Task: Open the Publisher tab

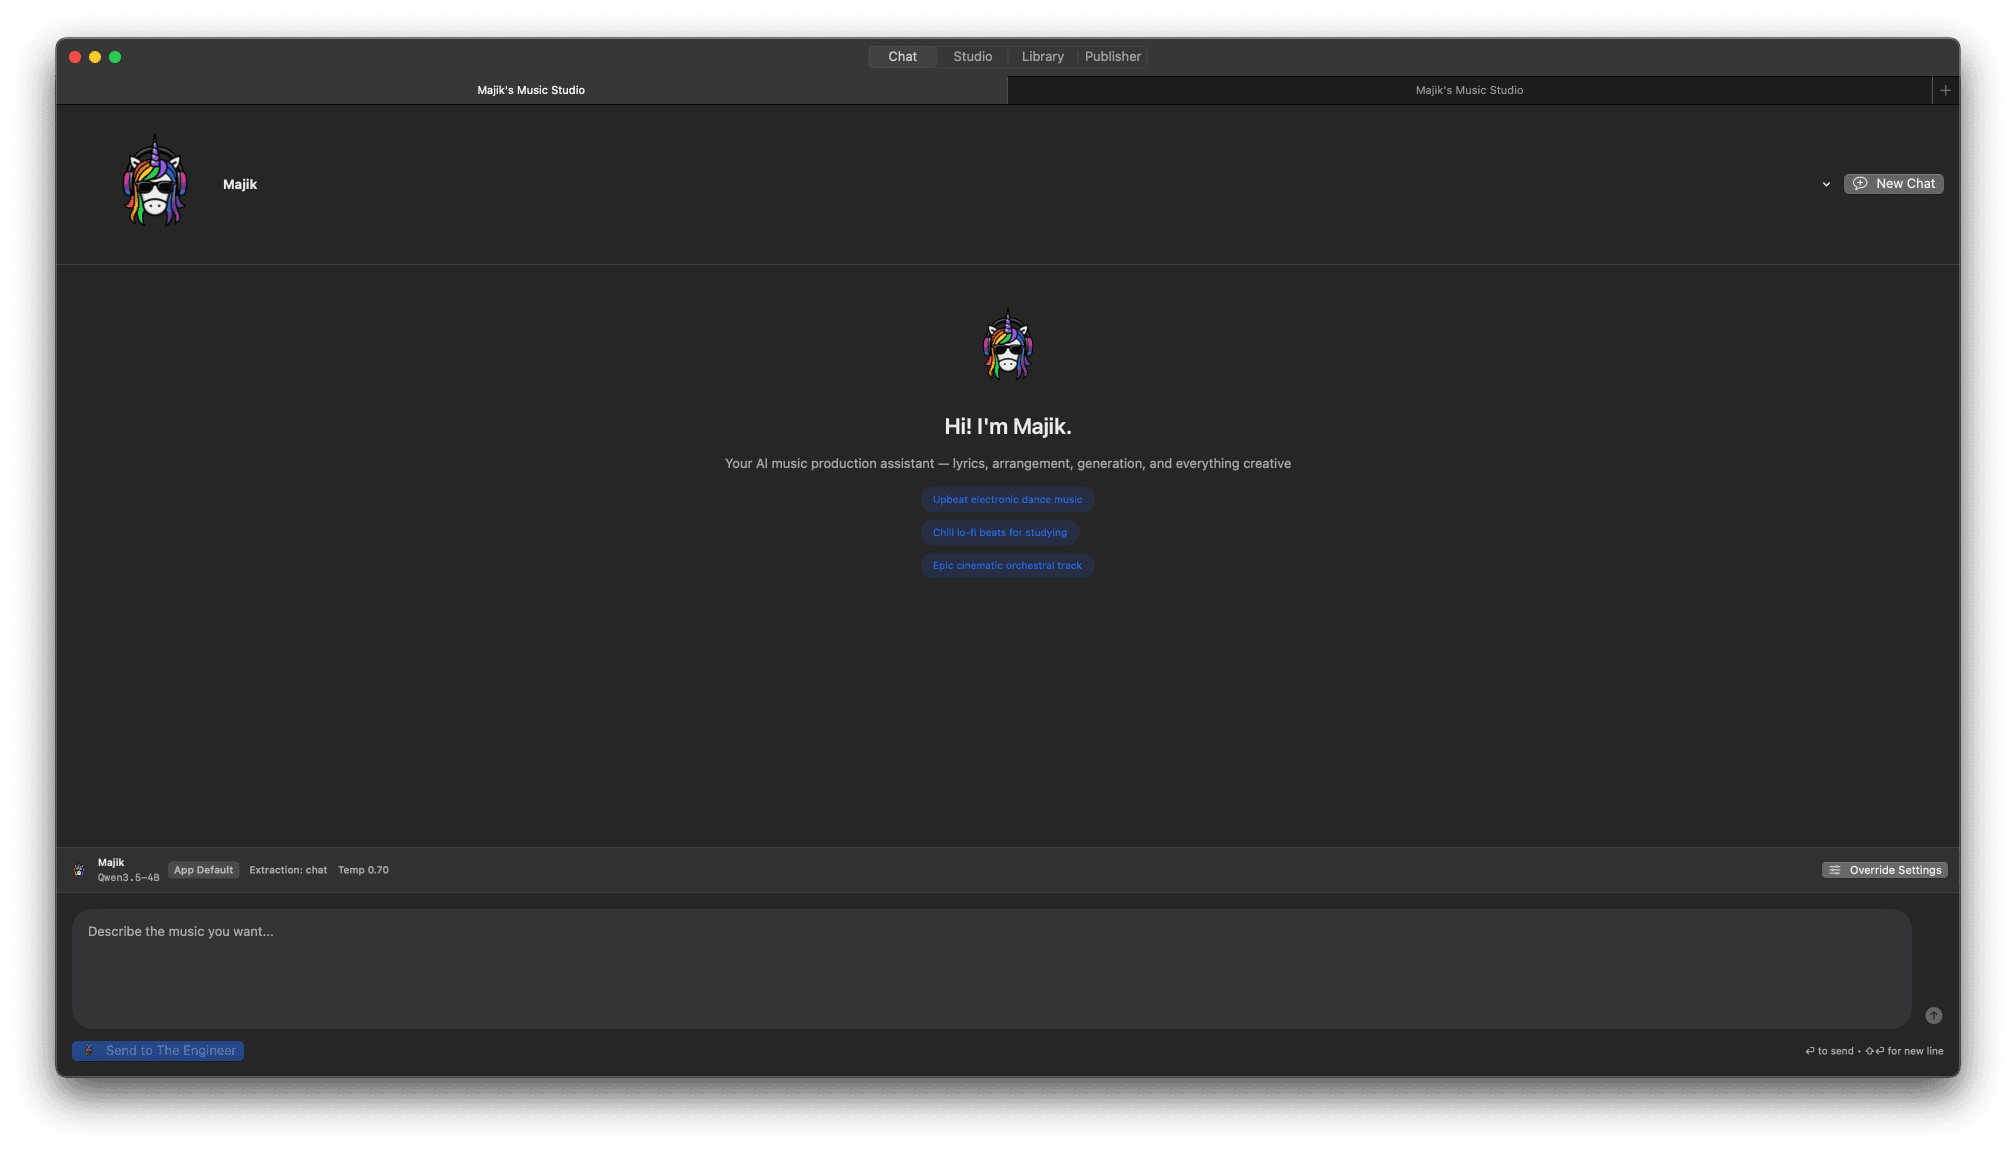Action: [x=1112, y=57]
